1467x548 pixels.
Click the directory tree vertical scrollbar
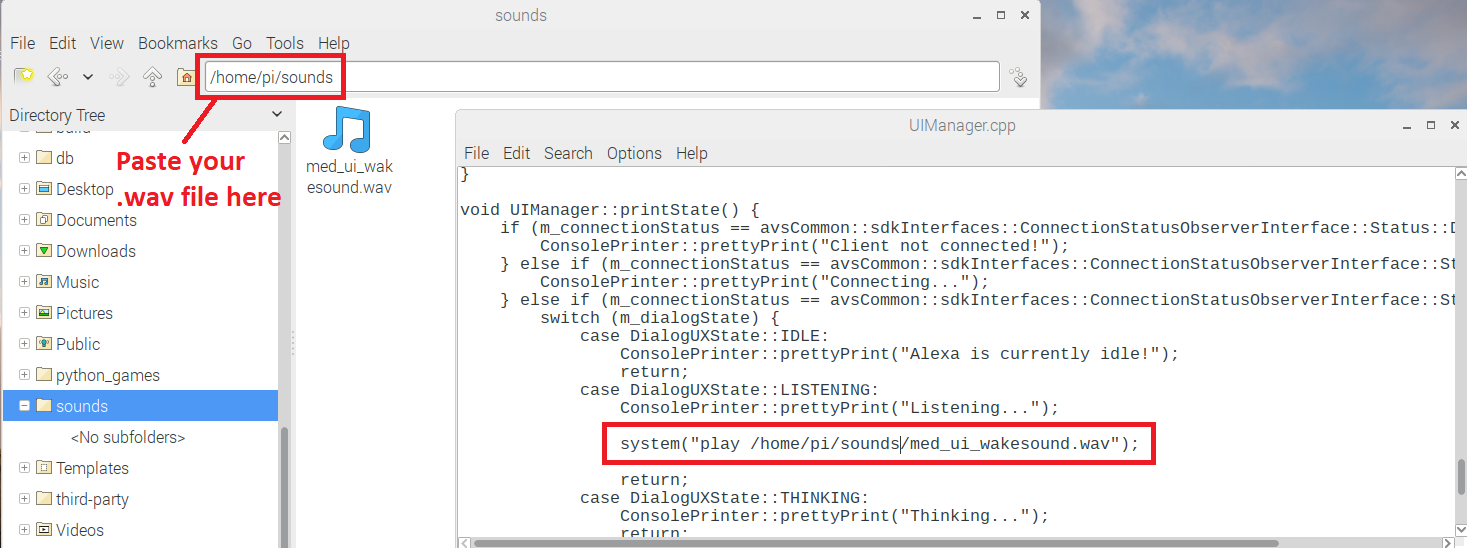tap(285, 488)
